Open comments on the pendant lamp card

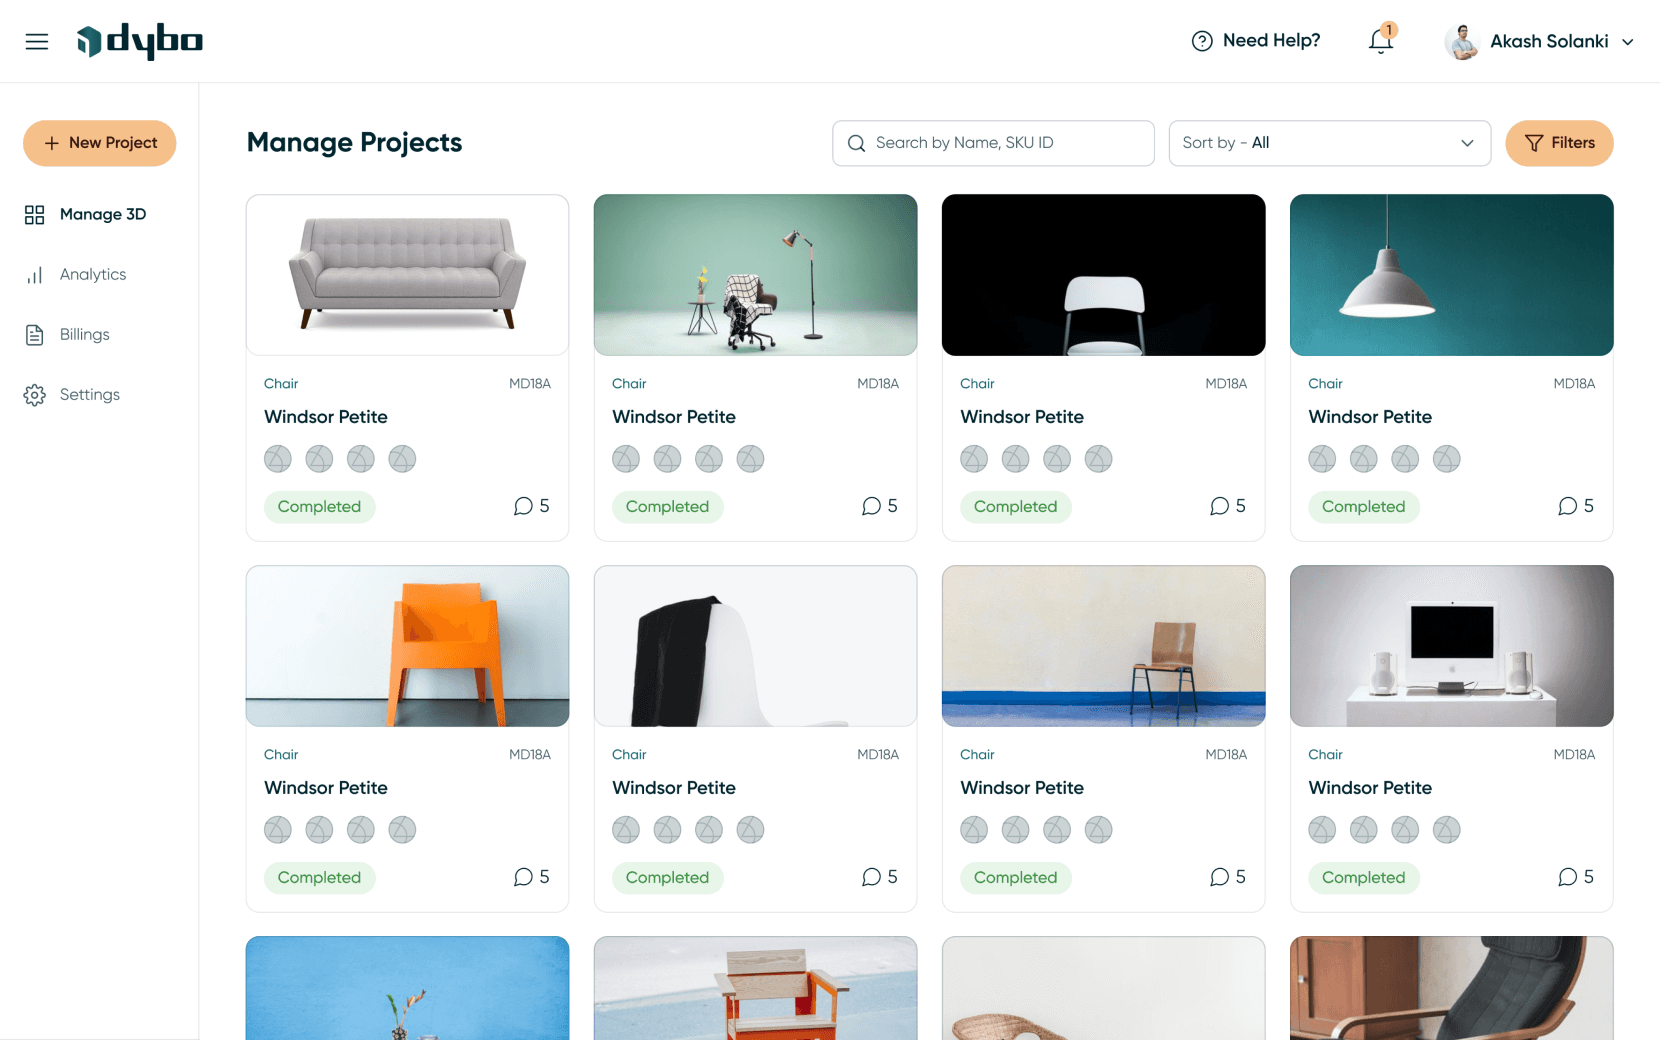pyautogui.click(x=1575, y=506)
